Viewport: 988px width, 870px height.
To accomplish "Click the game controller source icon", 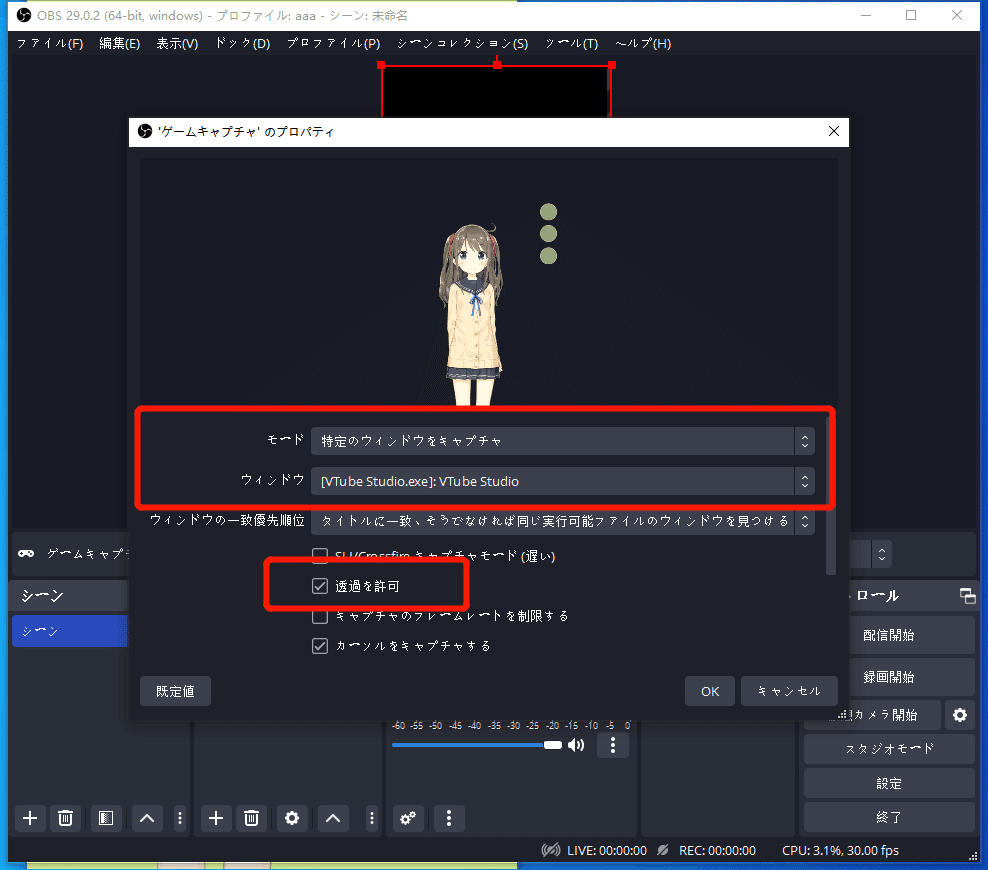I will (26, 554).
